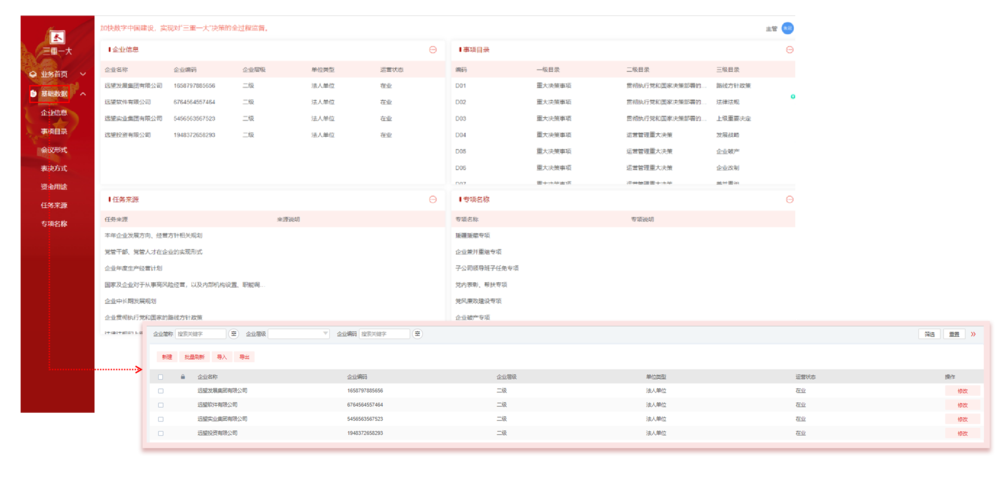Viewport: 1000px width, 500px height.
Task: Click the filter icon next to 企业编码 search field
Action: click(417, 334)
